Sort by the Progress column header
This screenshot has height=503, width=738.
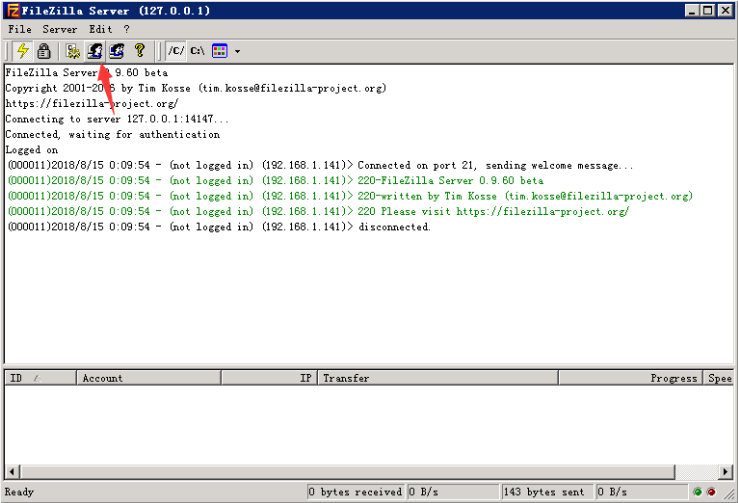pyautogui.click(x=630, y=378)
